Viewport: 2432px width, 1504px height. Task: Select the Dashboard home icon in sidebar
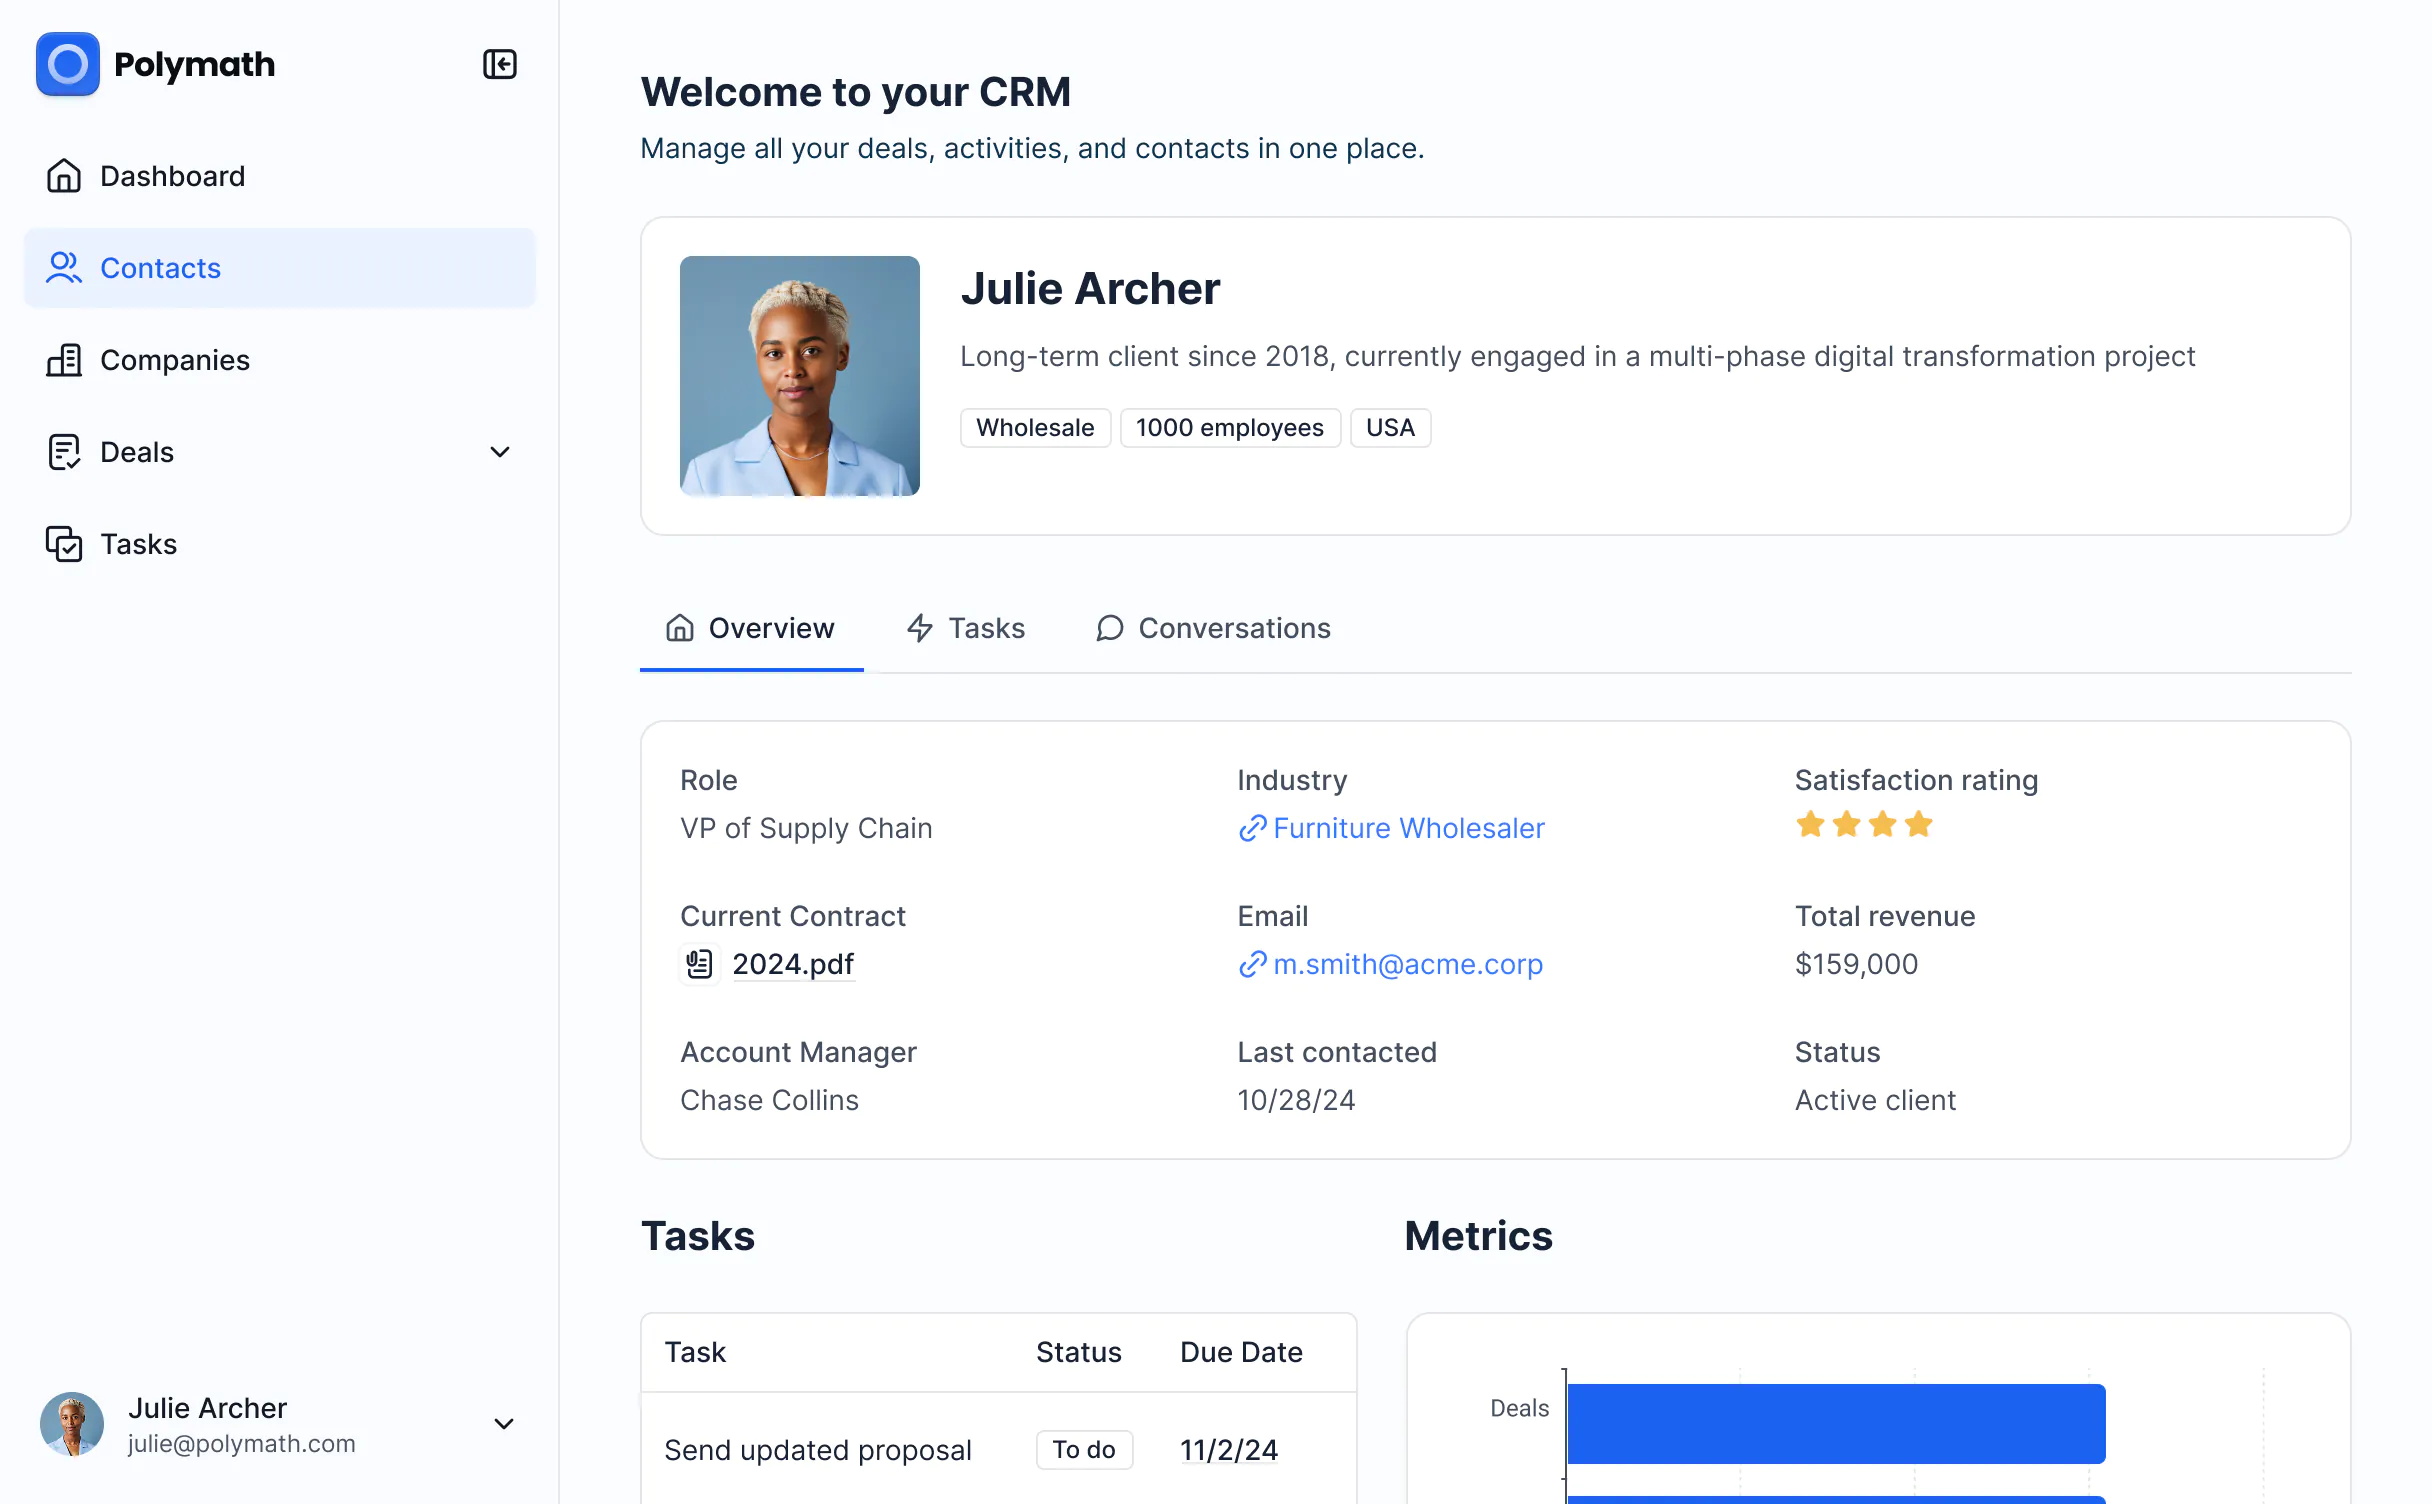tap(64, 175)
